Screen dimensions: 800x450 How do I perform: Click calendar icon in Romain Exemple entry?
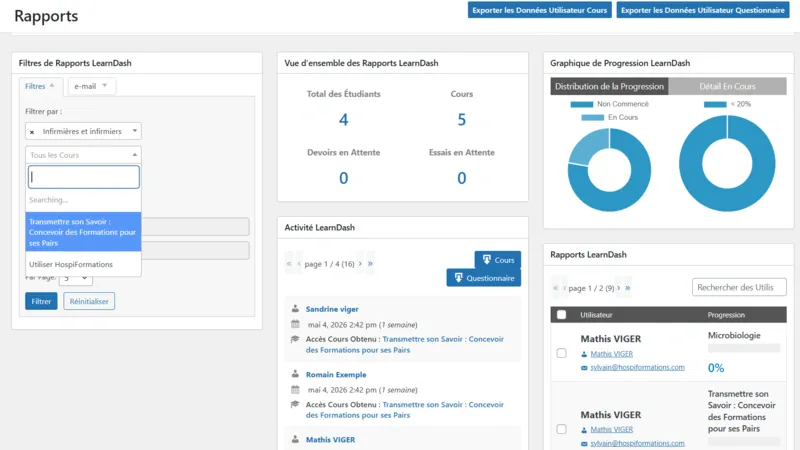pos(295,389)
